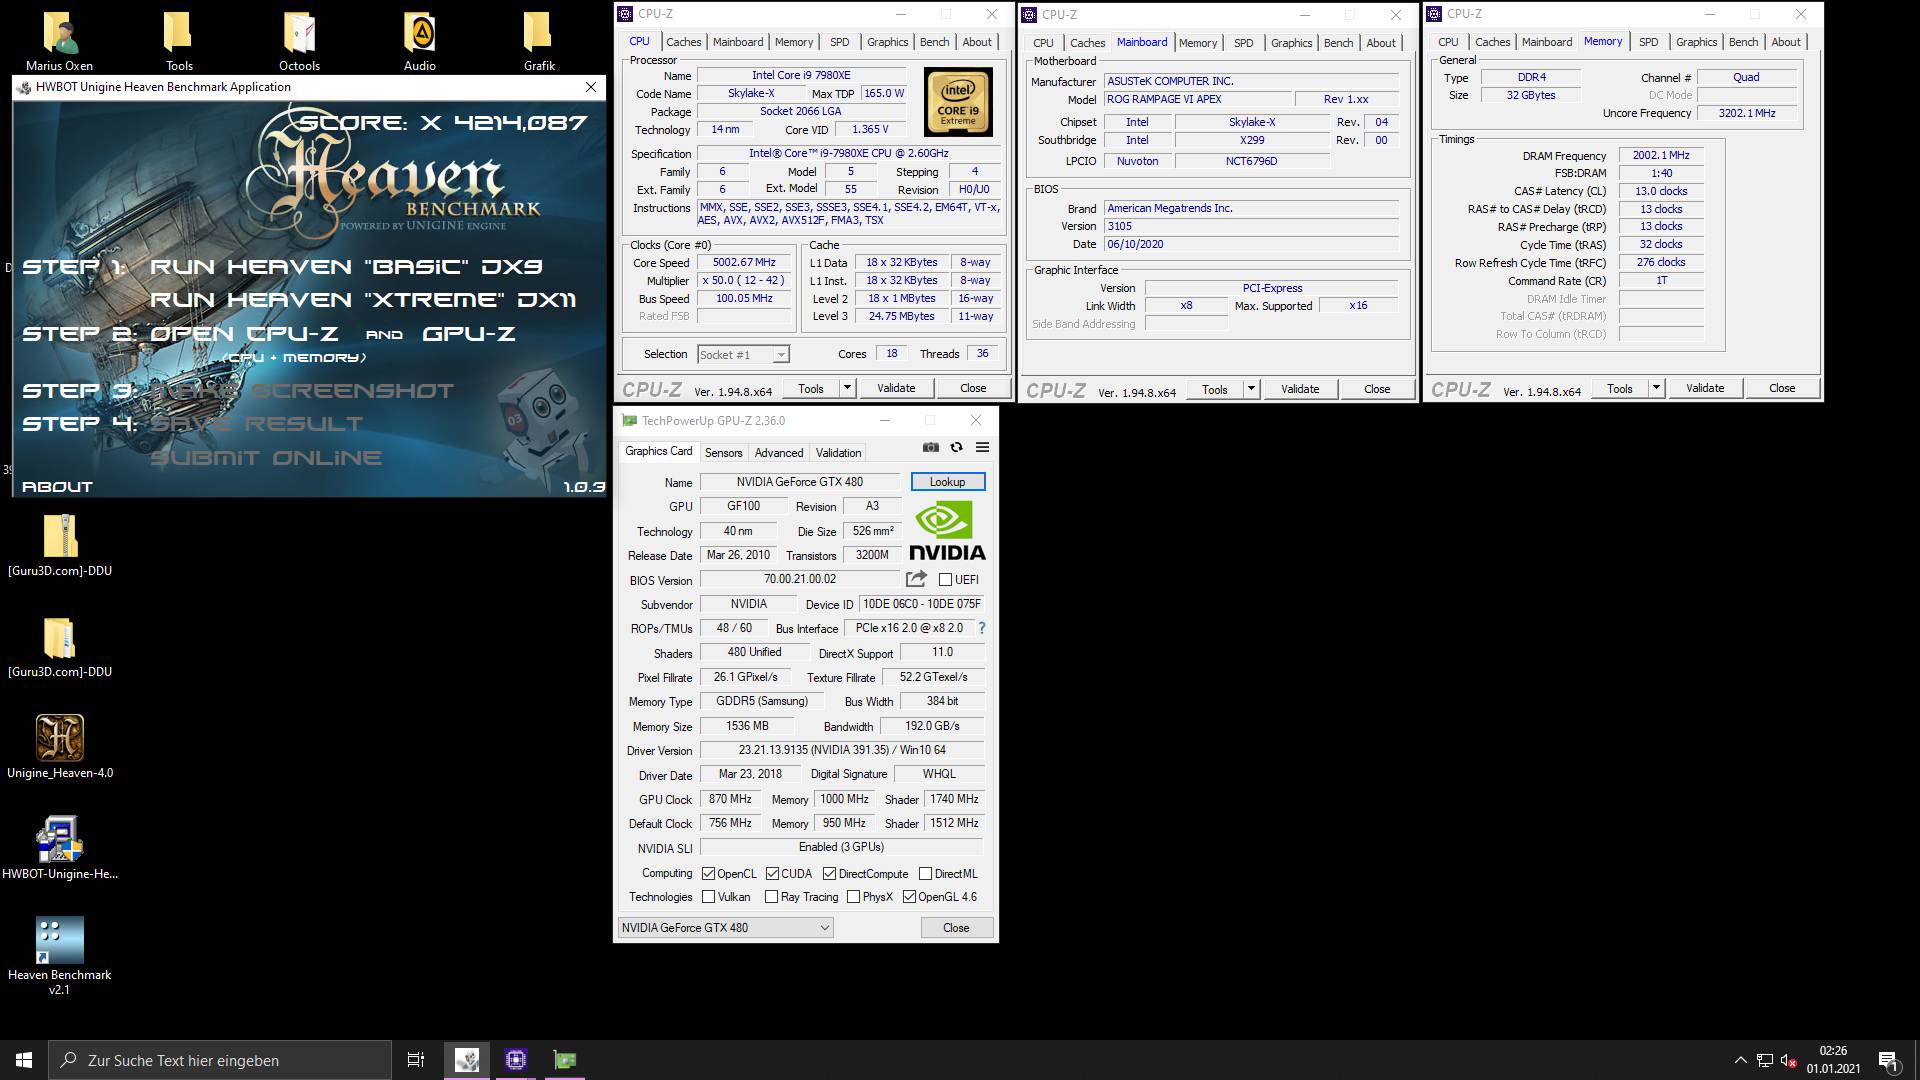Screen dimensions: 1920x1080
Task: Open the Marius Oxen desktop folder
Action: [x=60, y=42]
